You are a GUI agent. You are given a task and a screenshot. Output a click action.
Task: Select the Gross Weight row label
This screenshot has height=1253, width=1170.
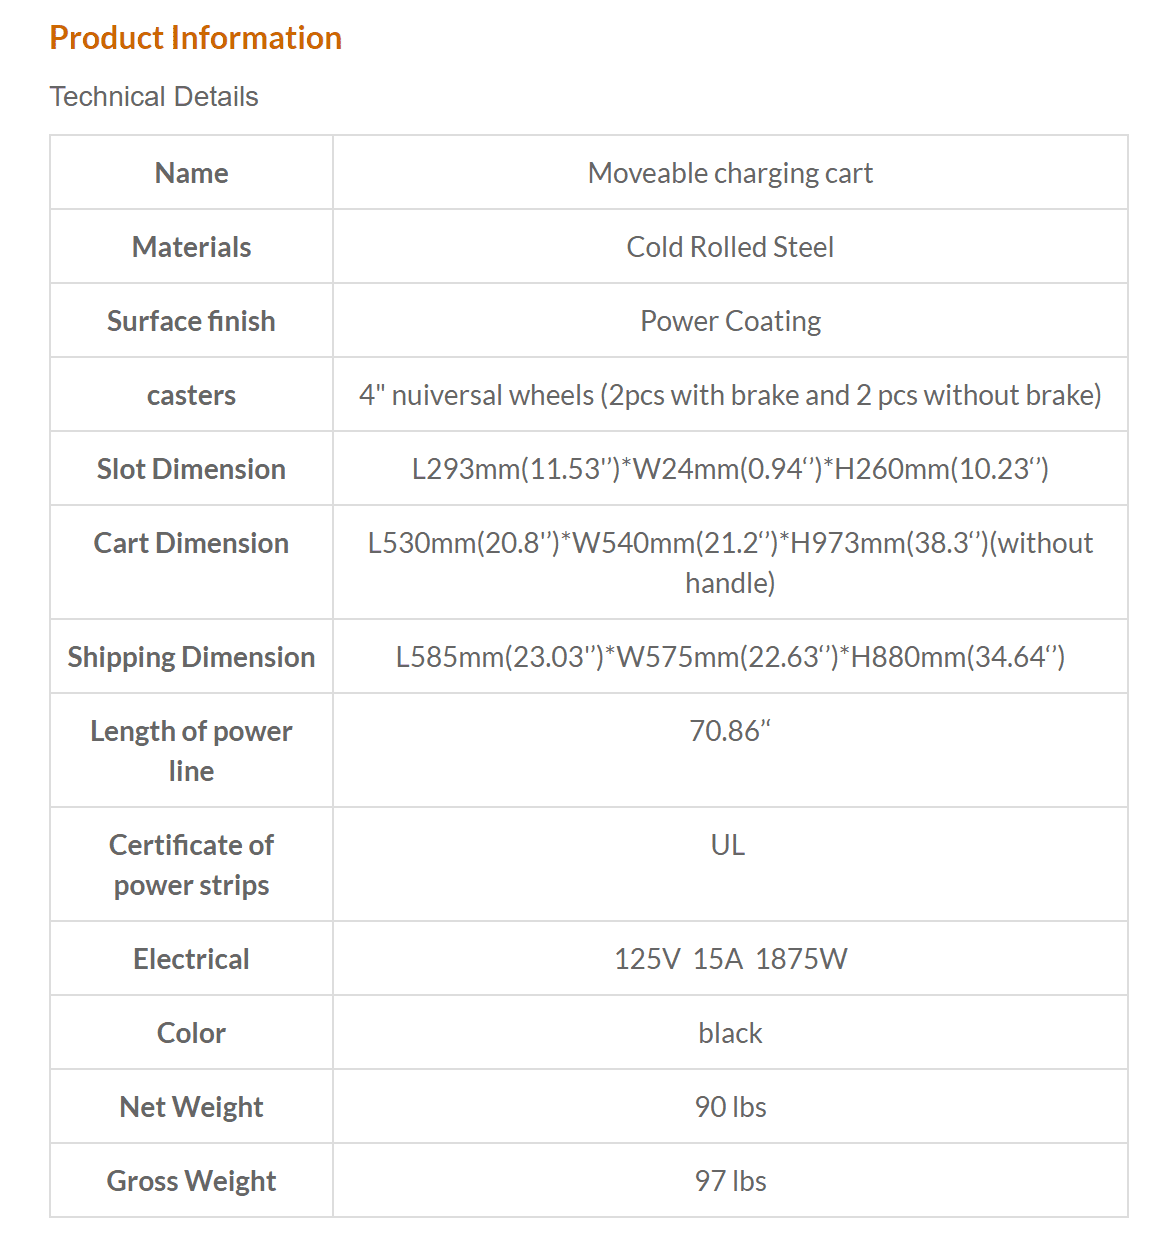click(191, 1181)
